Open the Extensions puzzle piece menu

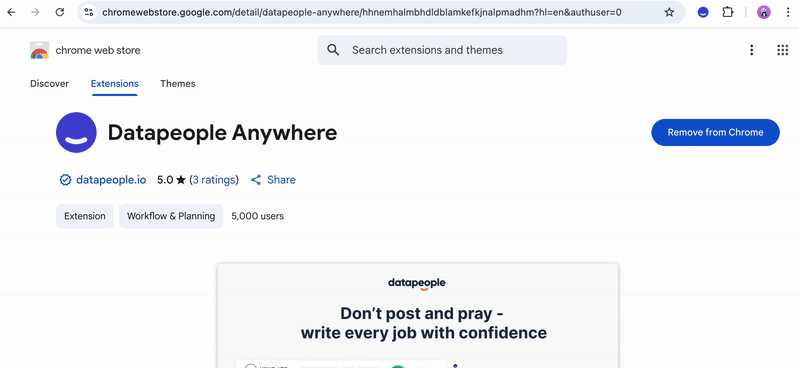tap(728, 12)
